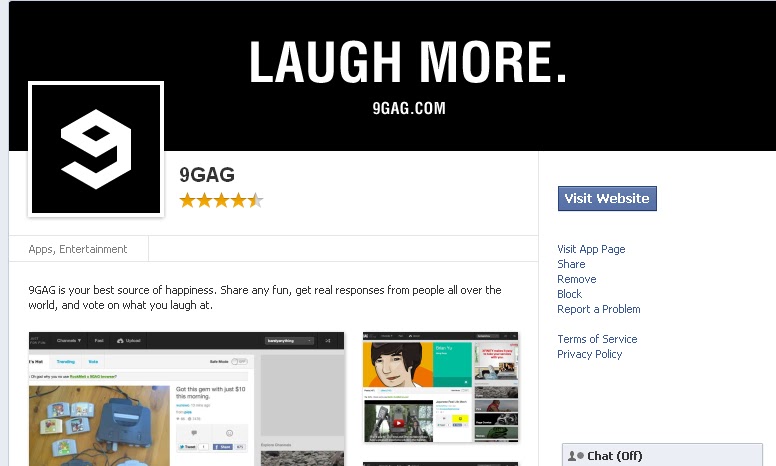
Task: Click the 9GAG.COM text on cover
Action: point(409,108)
